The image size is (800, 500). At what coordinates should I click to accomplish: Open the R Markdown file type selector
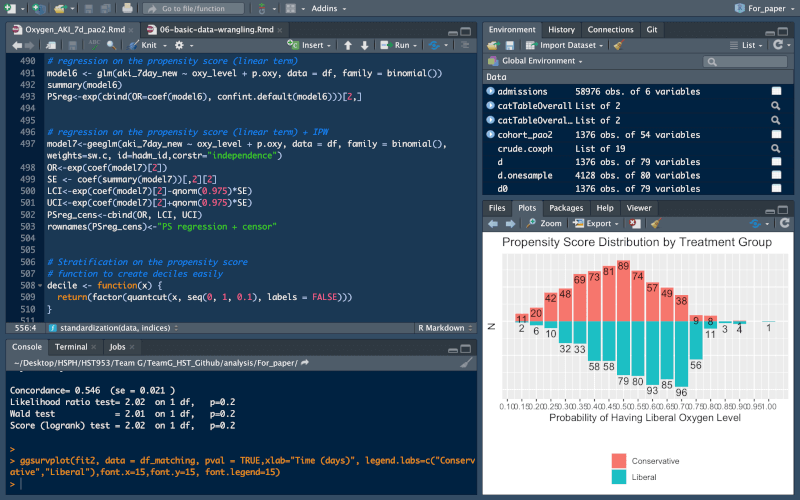tap(445, 328)
